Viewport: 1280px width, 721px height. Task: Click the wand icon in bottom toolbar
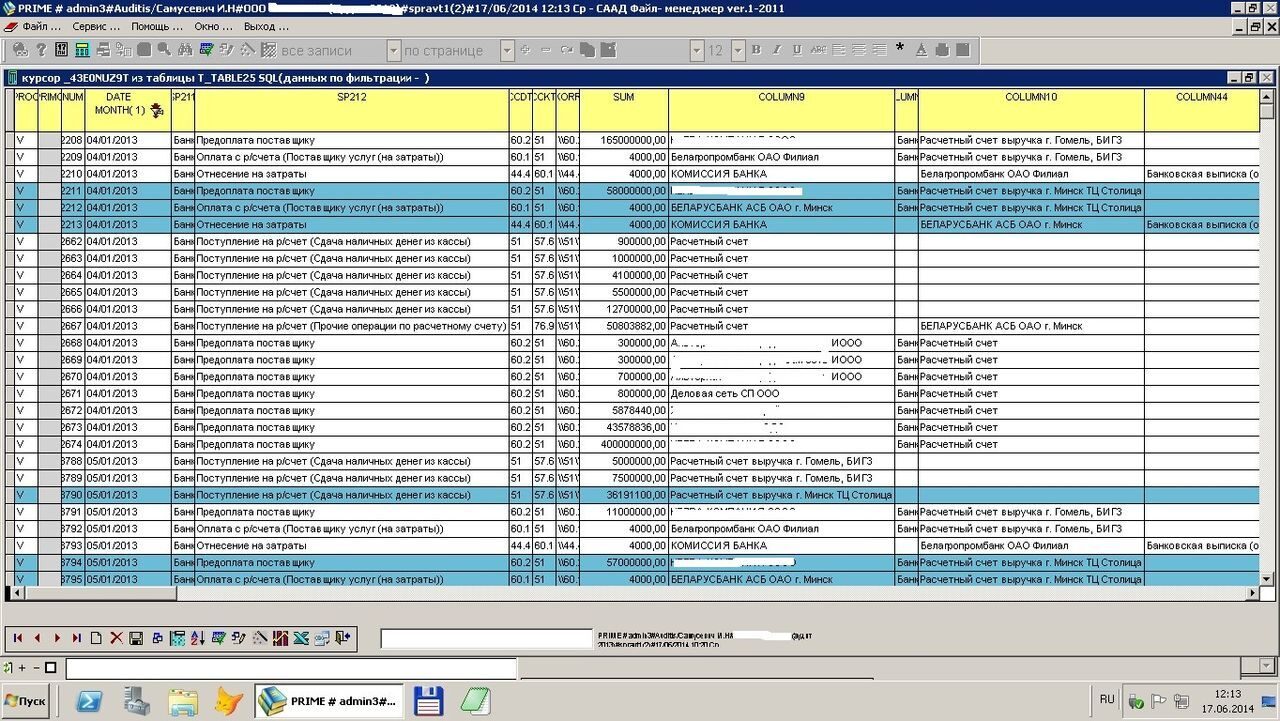260,638
